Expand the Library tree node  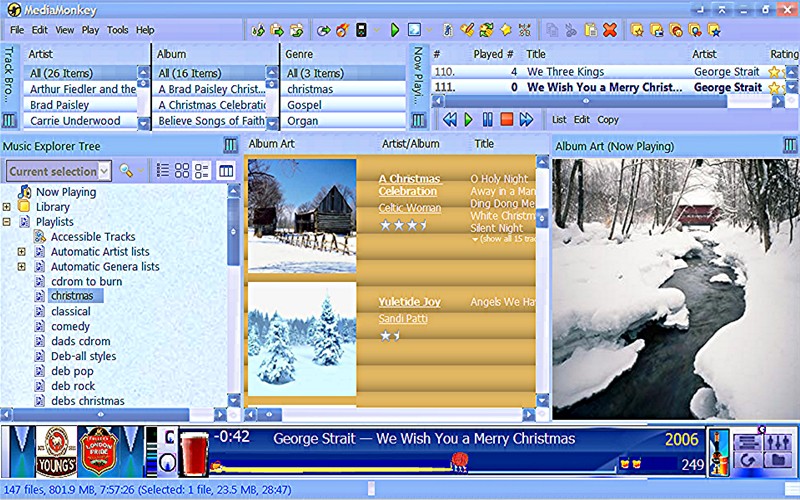(x=7, y=207)
